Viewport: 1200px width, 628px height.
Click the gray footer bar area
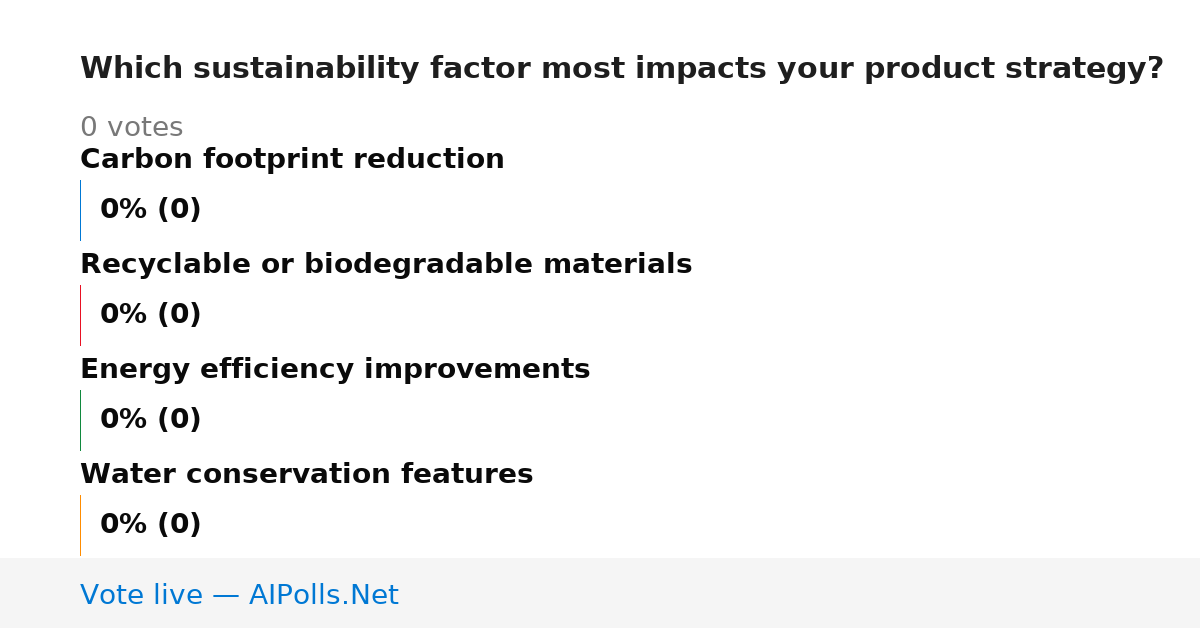pos(600,593)
